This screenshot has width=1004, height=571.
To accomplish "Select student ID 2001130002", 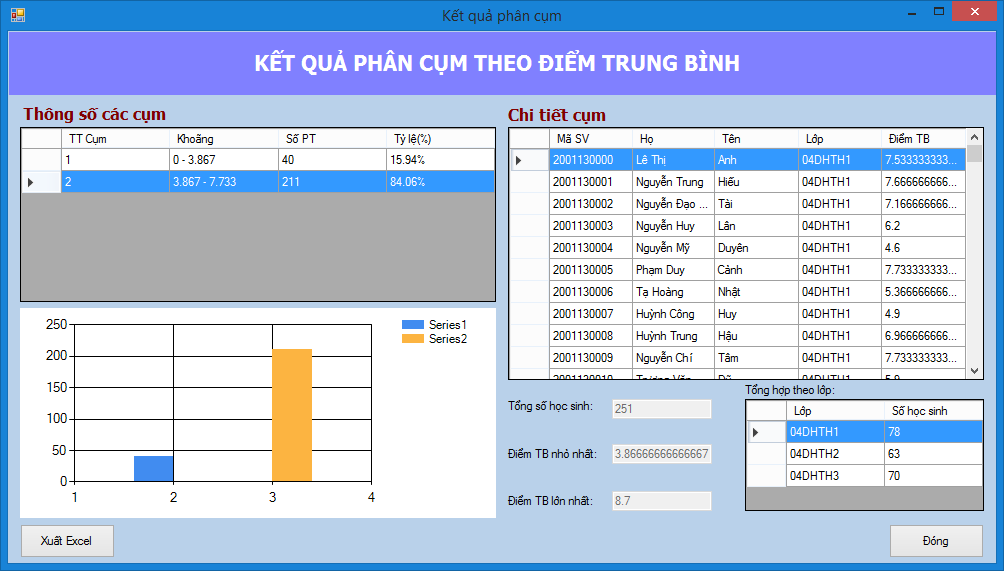I will [591, 204].
